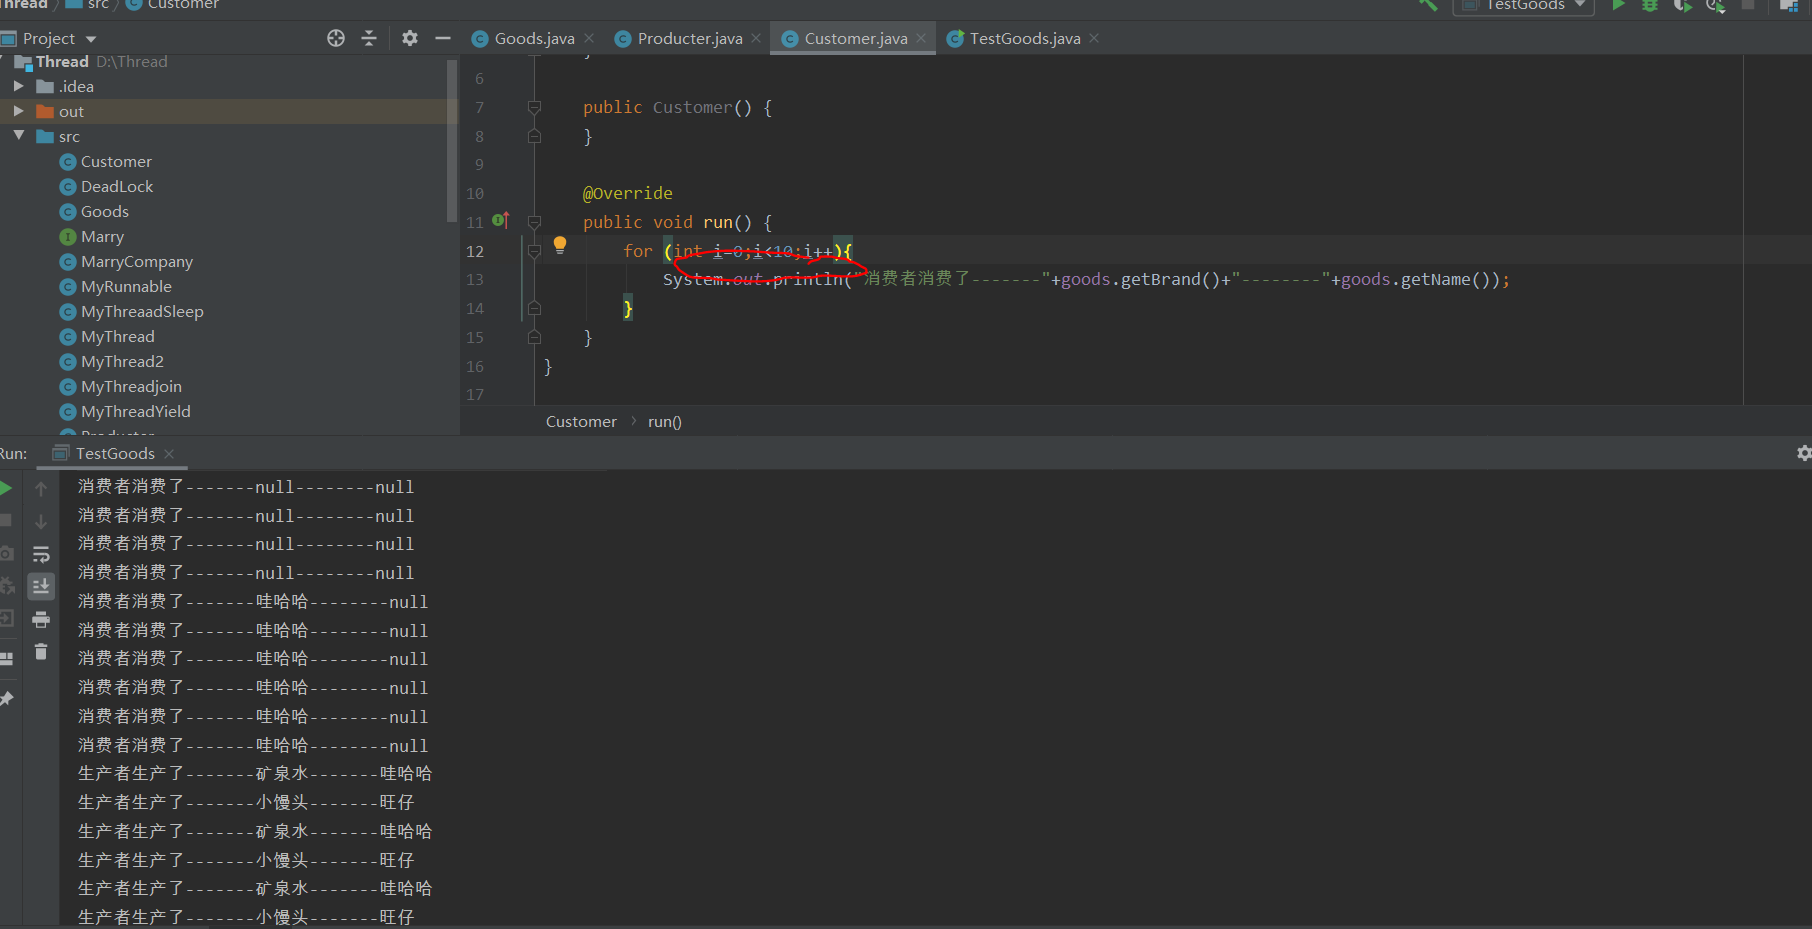
Task: Open Run panel settings gear
Action: point(1803,453)
